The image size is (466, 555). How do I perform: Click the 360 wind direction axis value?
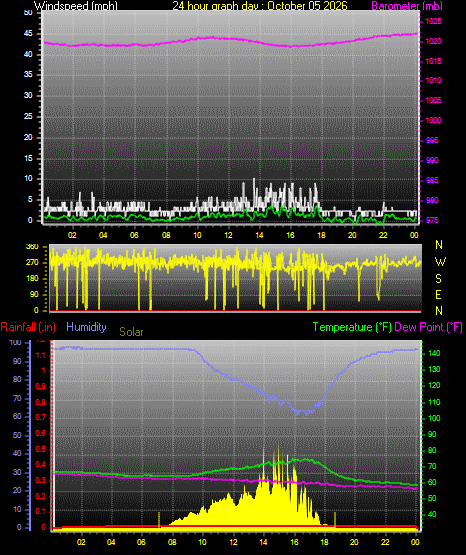tap(32, 247)
